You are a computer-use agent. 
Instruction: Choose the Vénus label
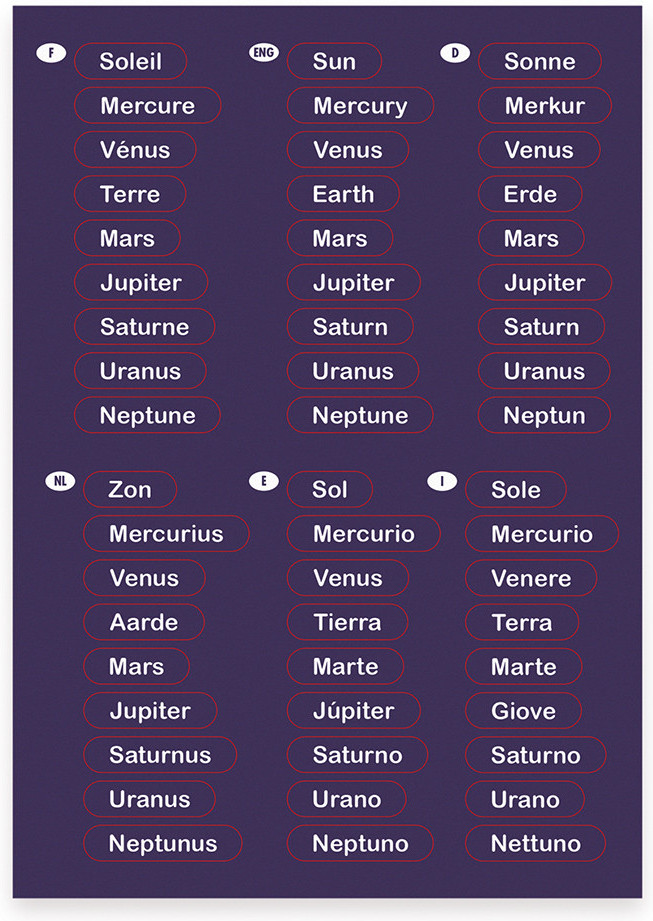click(x=135, y=149)
